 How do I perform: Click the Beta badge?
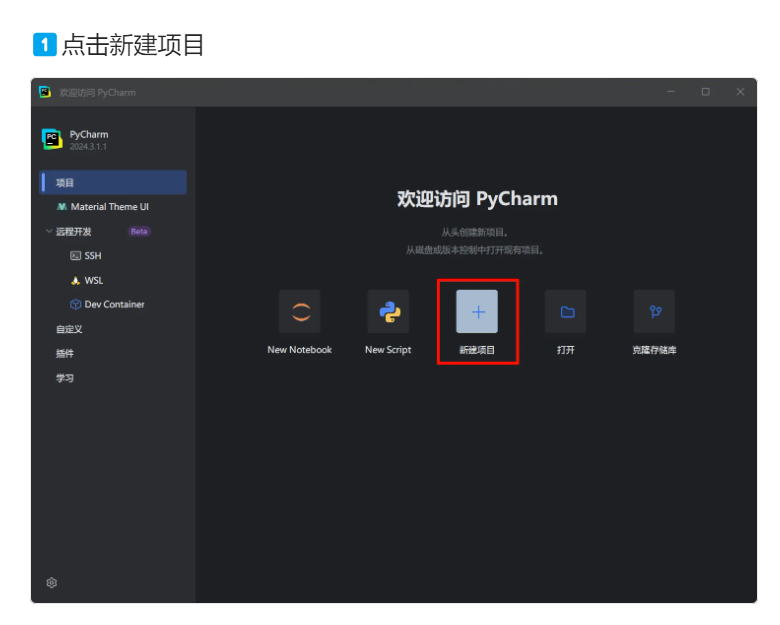pyautogui.click(x=139, y=231)
